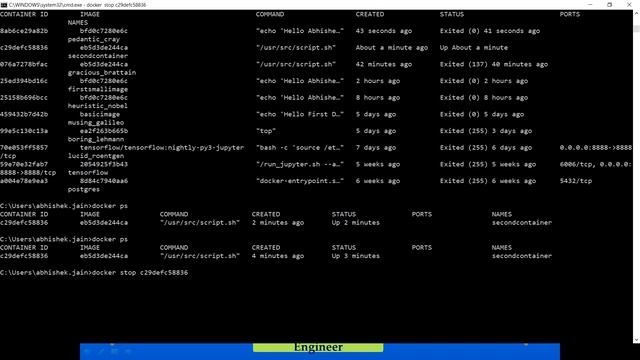Click container ID 8ab6ce29a82b
640x360 pixels.
pos(24,31)
